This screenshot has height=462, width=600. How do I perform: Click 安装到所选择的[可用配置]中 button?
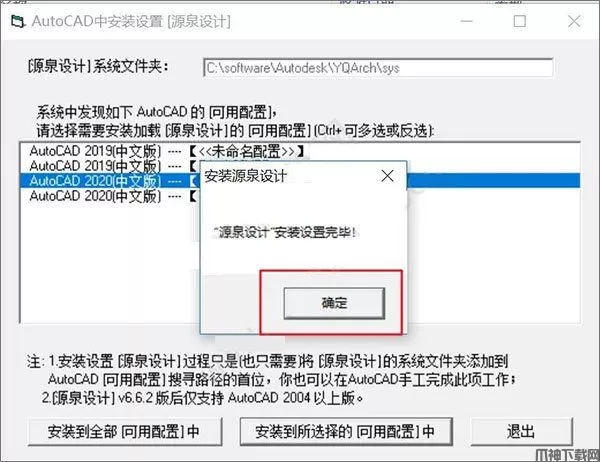pos(346,432)
